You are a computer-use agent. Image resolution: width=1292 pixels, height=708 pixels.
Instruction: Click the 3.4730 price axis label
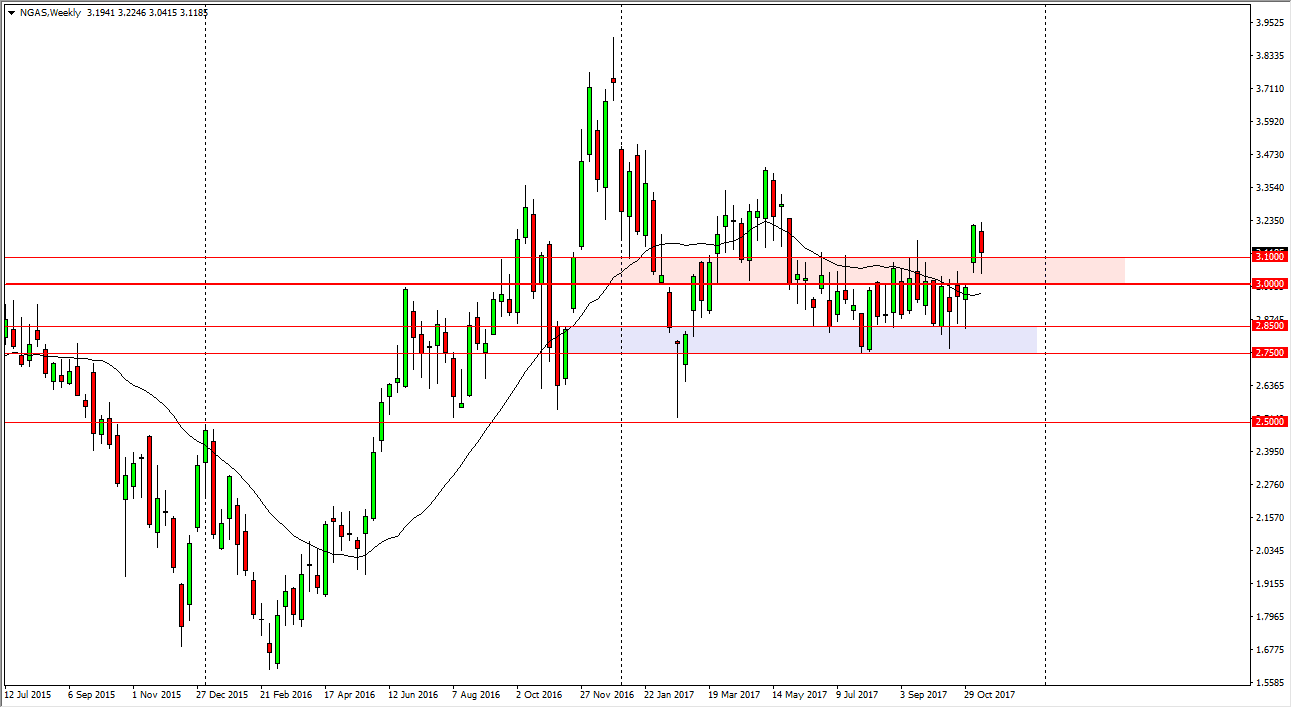point(1268,154)
